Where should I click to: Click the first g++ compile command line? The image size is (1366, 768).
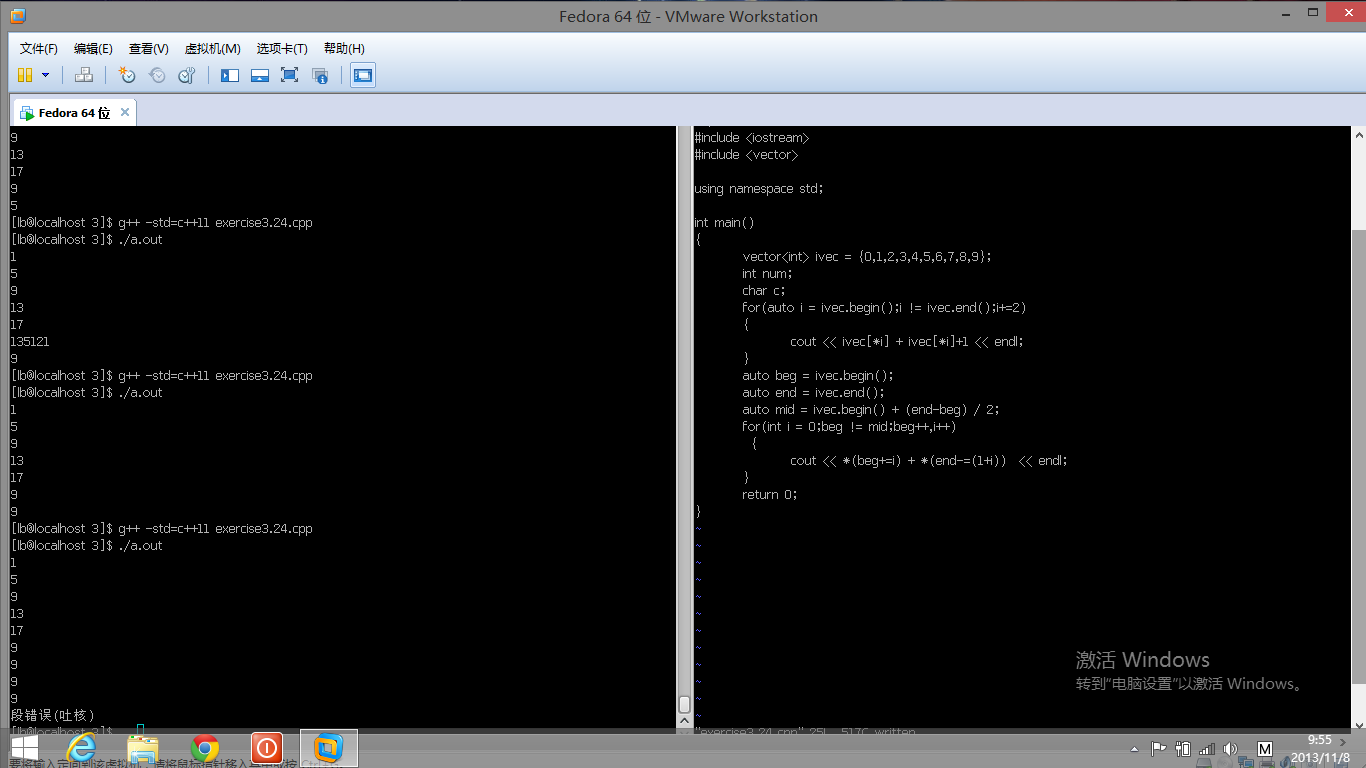162,223
